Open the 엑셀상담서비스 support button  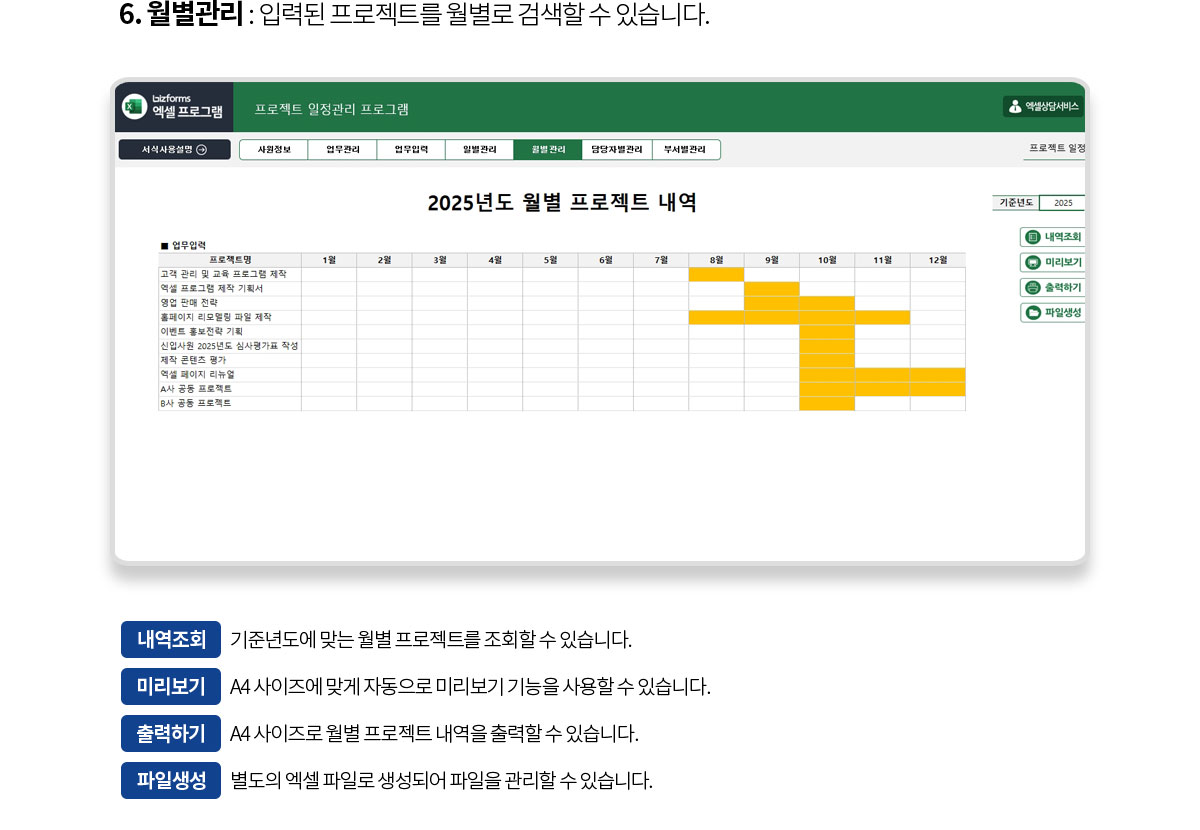1044,106
